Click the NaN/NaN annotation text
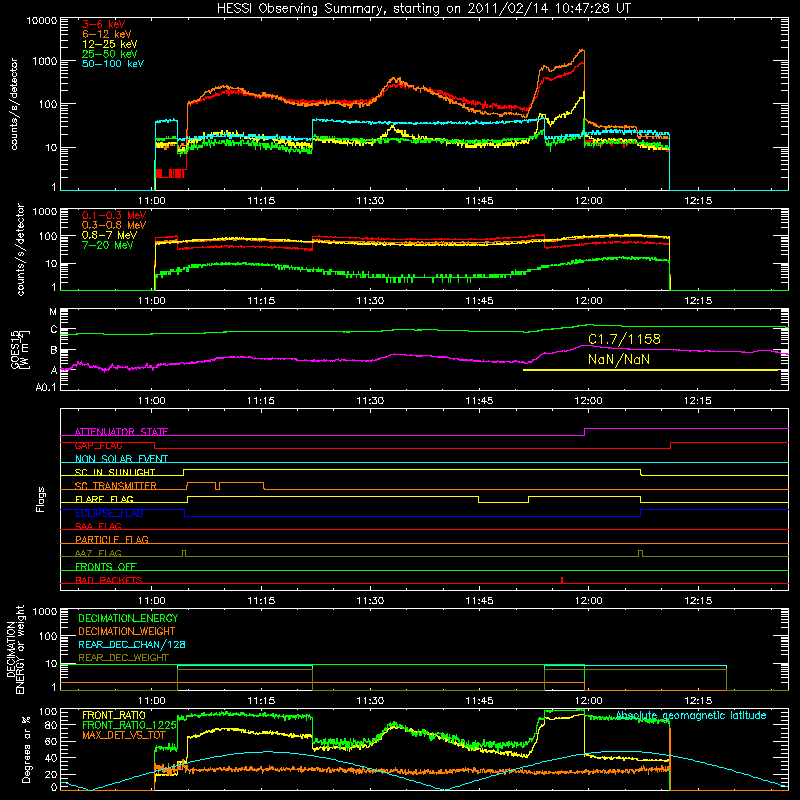This screenshot has width=800, height=800. pos(619,359)
